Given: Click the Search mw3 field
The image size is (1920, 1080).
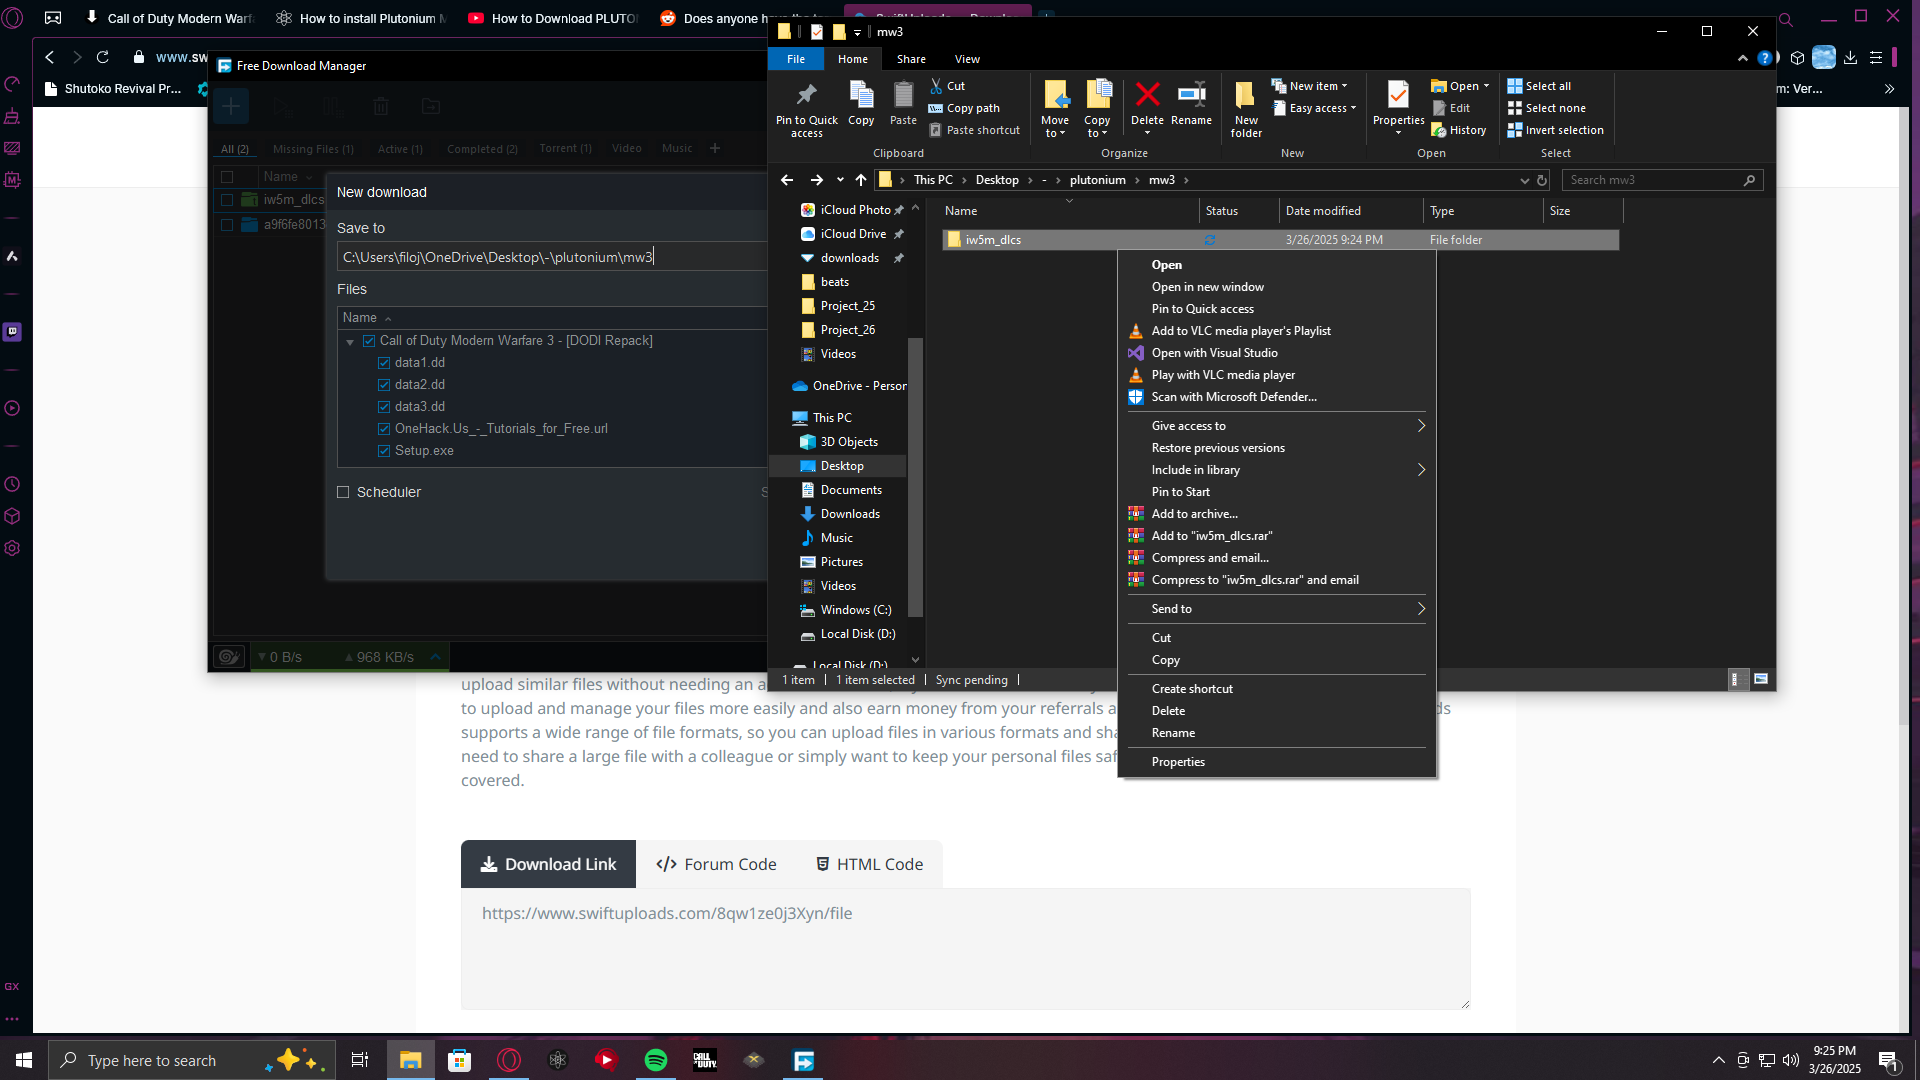Looking at the screenshot, I should click(x=1652, y=180).
